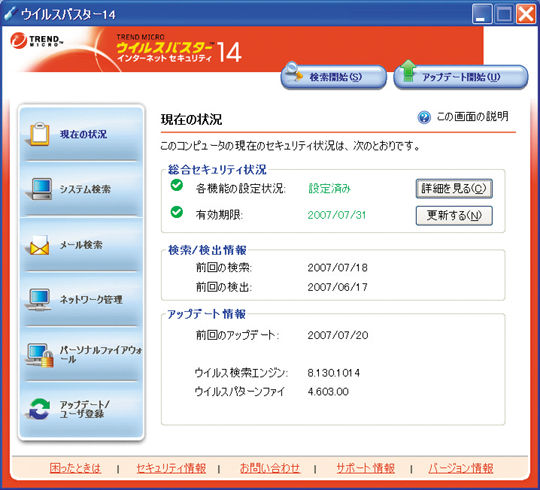Click the locked computer icon for パーソナルファイアウォール
Viewport: 540px width, 490px height.
coord(40,355)
